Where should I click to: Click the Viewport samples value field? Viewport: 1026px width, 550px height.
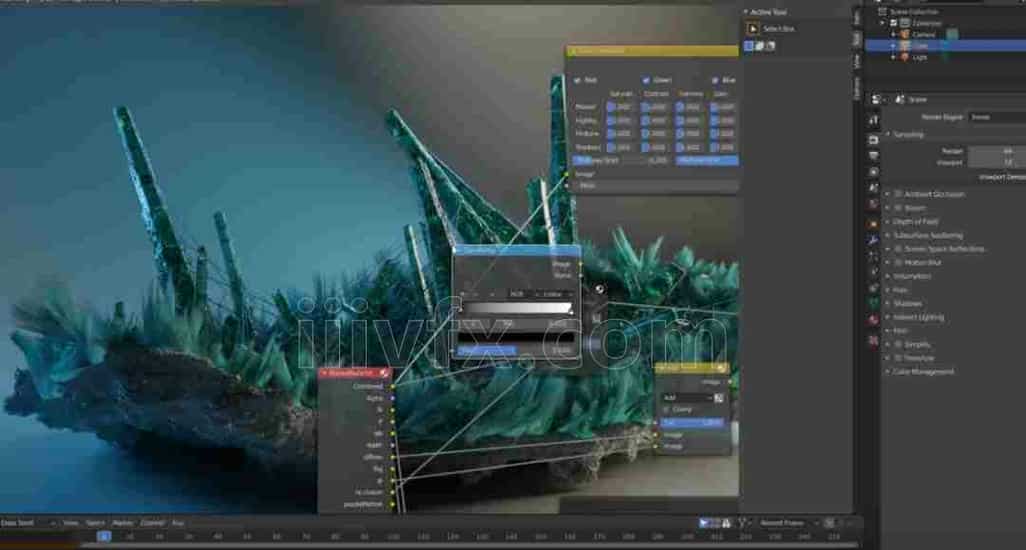click(997, 163)
